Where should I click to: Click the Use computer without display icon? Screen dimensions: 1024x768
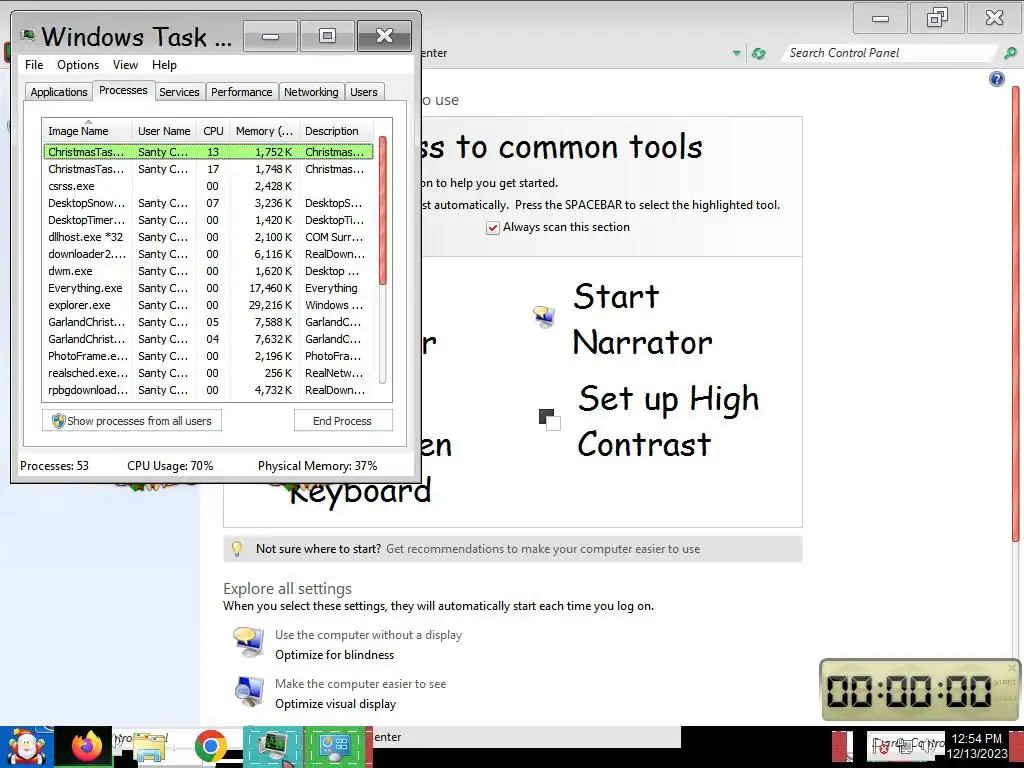pos(249,642)
